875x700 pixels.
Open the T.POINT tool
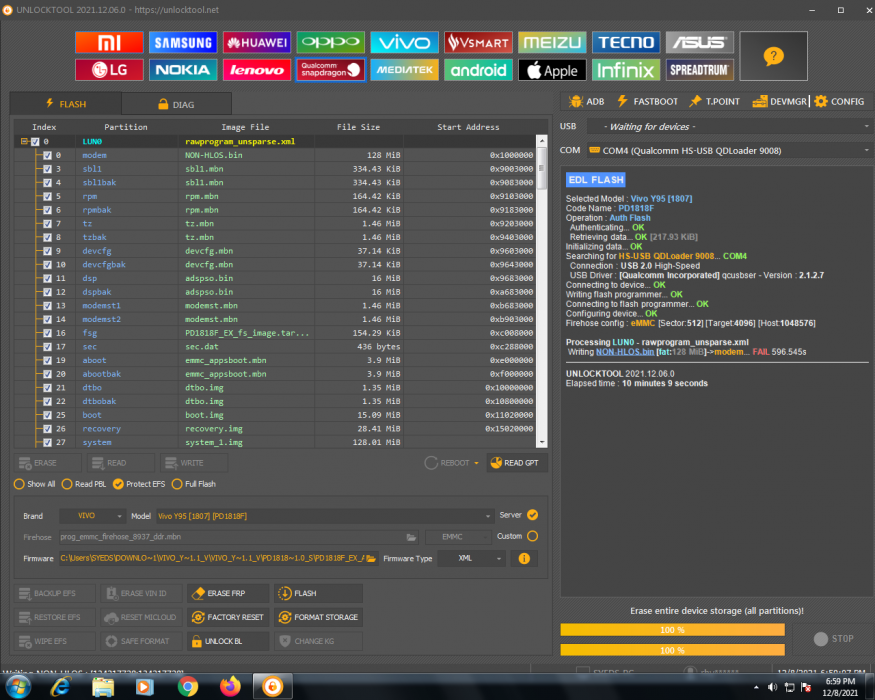[x=714, y=102]
